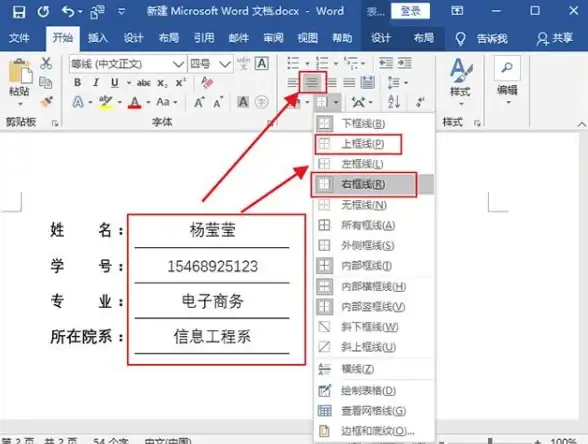Toggle Bold formatting
588x444 pixels.
(x=77, y=82)
